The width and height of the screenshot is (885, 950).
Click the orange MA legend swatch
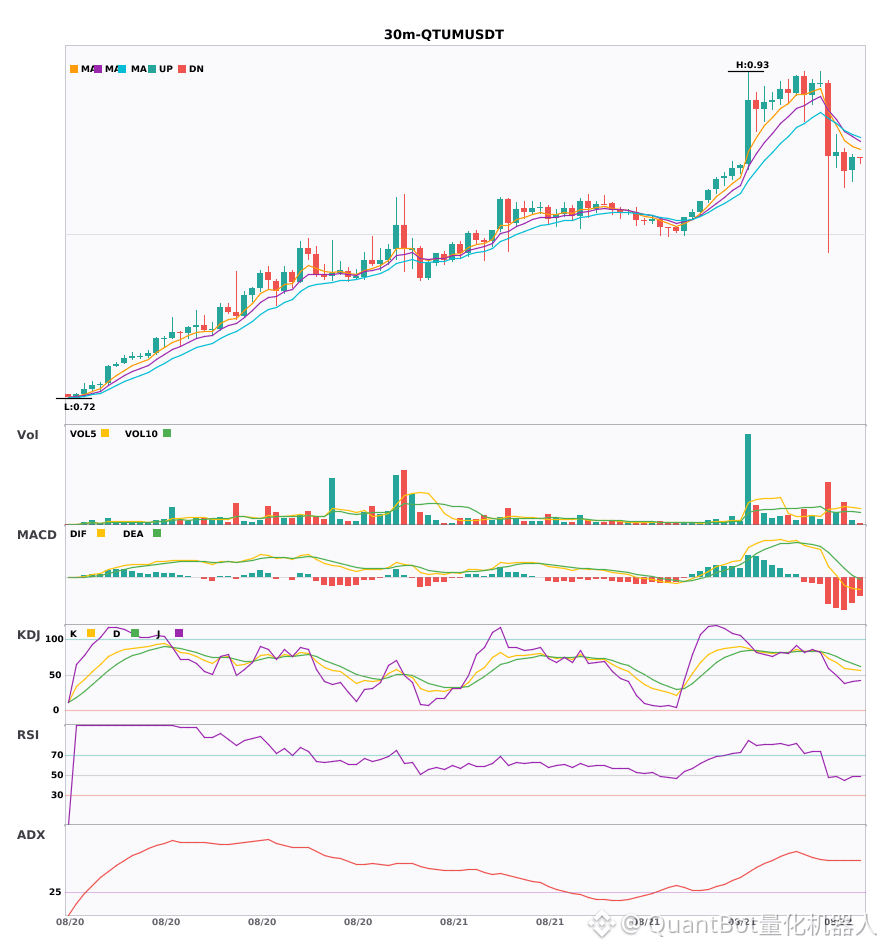click(74, 69)
